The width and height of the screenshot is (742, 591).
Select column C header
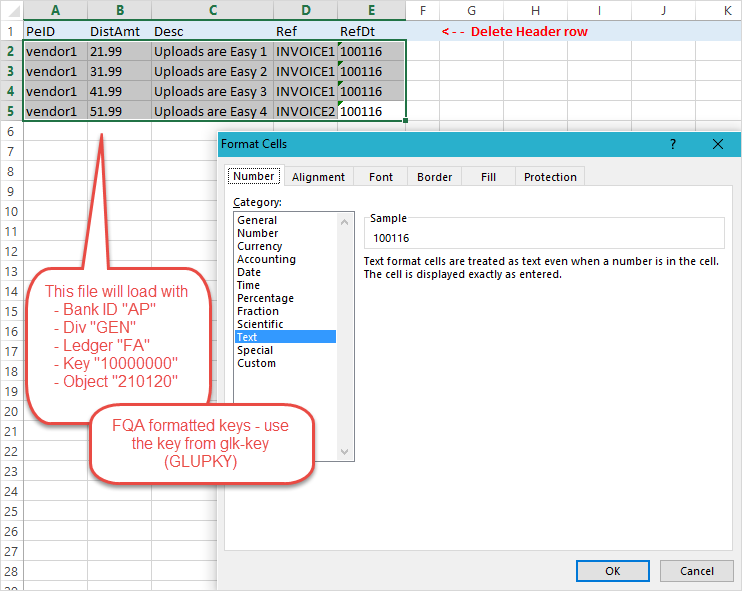click(x=211, y=10)
